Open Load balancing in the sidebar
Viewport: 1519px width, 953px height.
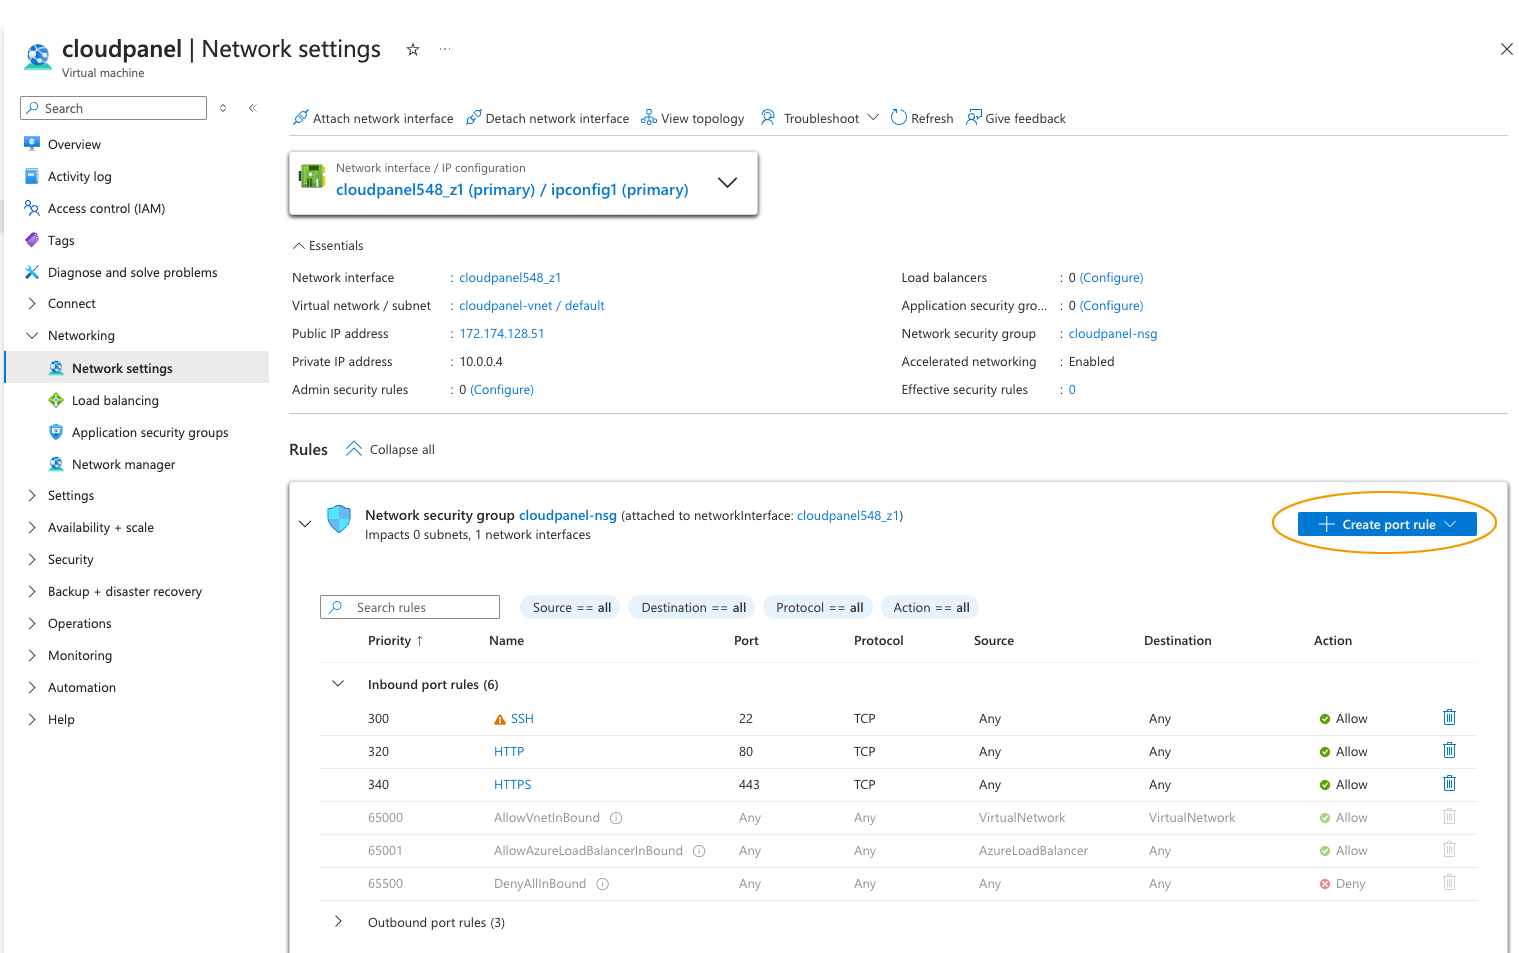click(x=115, y=400)
